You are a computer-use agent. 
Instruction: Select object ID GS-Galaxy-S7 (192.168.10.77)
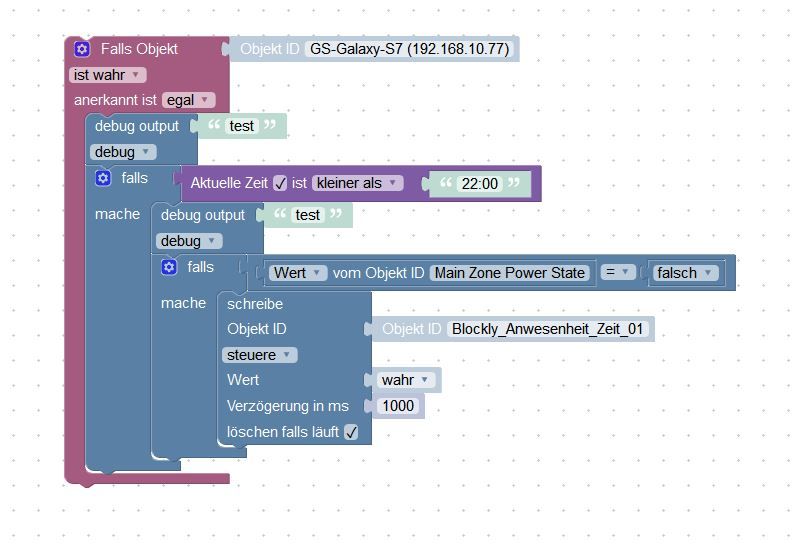[x=409, y=49]
